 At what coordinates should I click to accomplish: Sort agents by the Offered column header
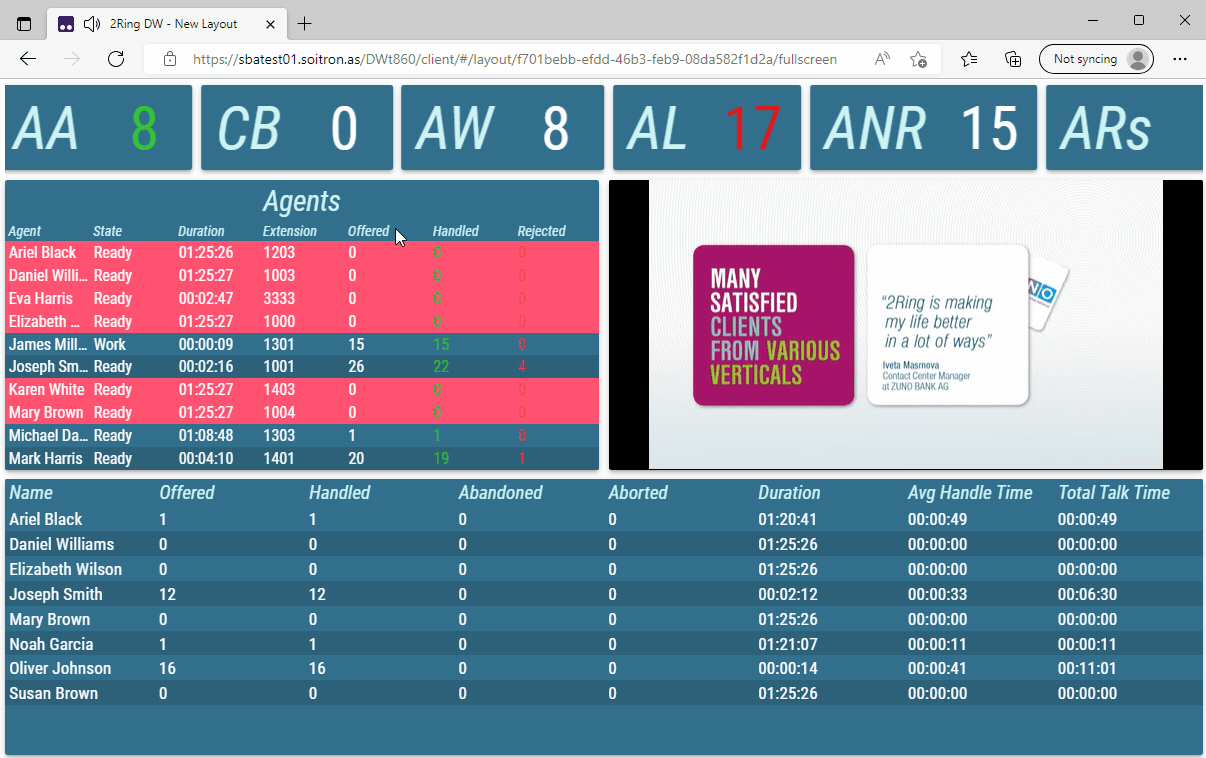(369, 231)
